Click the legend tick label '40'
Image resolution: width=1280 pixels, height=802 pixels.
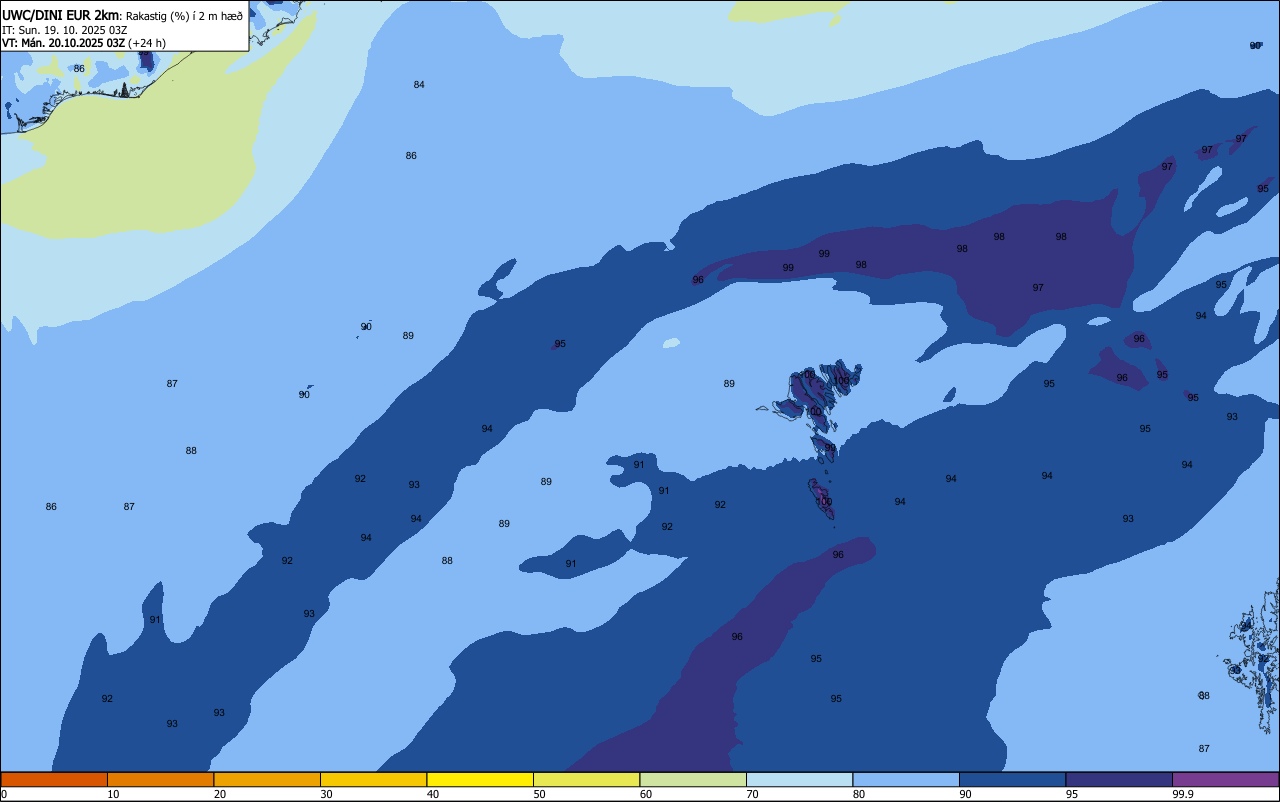coord(433,794)
